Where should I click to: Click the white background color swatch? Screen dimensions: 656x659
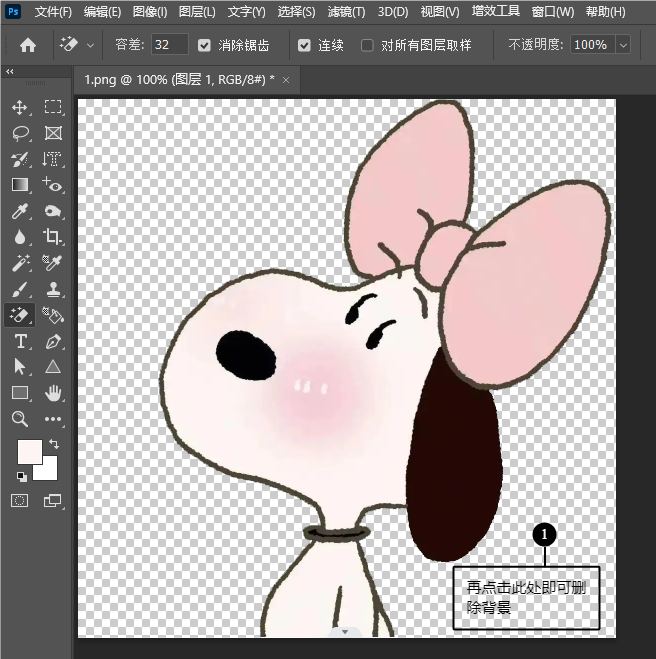coord(48,471)
